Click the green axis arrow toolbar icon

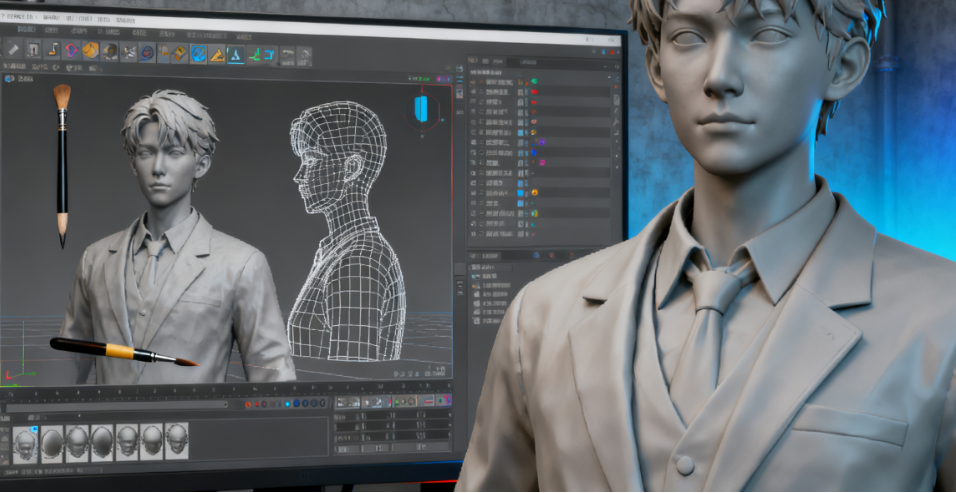tap(254, 55)
